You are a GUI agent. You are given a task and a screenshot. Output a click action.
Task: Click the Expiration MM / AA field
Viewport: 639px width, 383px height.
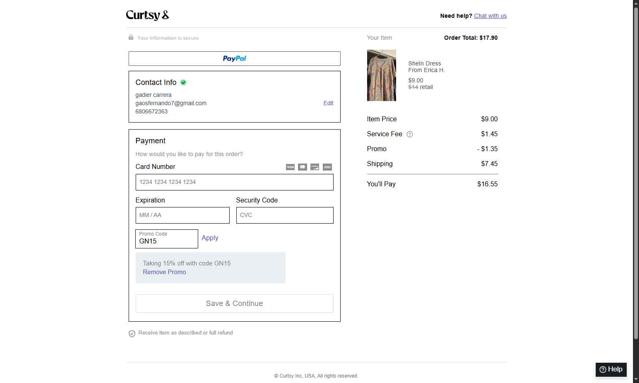point(183,215)
